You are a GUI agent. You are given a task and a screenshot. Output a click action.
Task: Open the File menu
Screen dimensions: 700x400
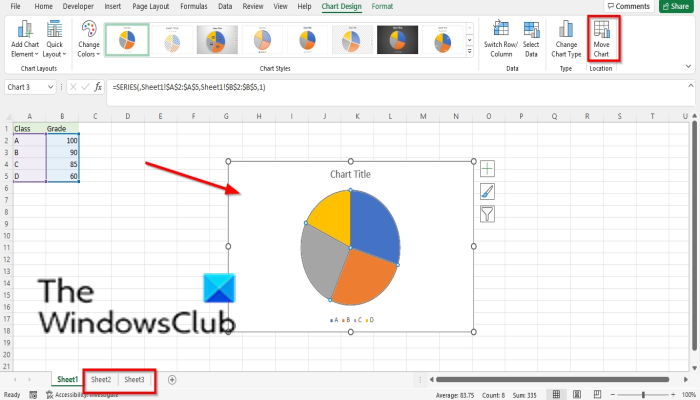(x=15, y=6)
